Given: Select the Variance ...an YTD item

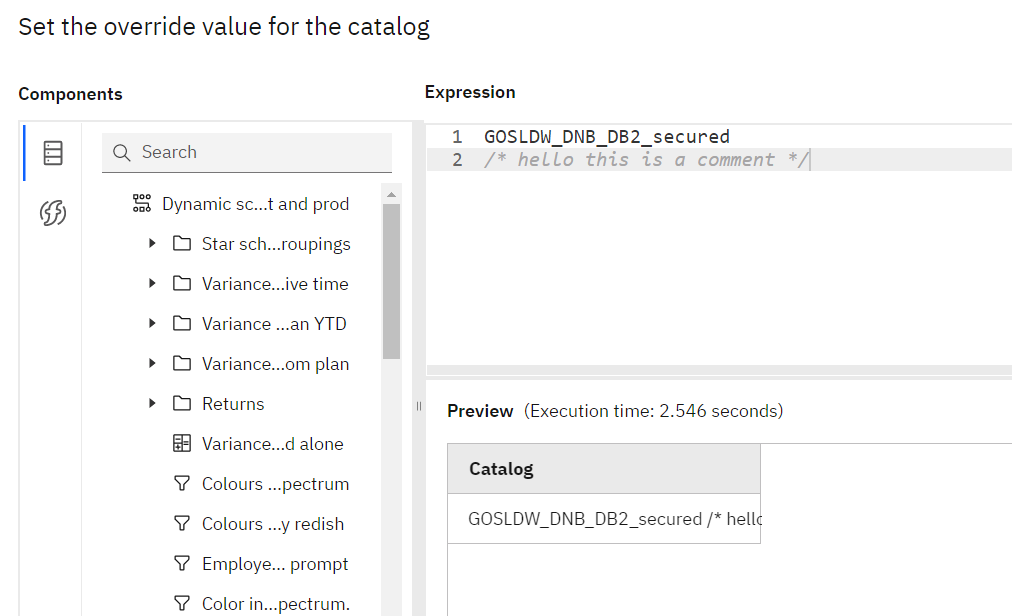Looking at the screenshot, I should click(274, 324).
